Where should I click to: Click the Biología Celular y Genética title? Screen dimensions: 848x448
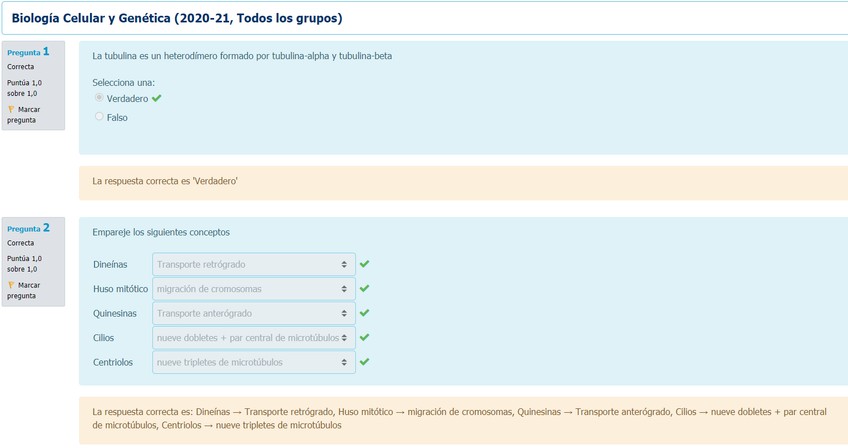[x=177, y=18]
